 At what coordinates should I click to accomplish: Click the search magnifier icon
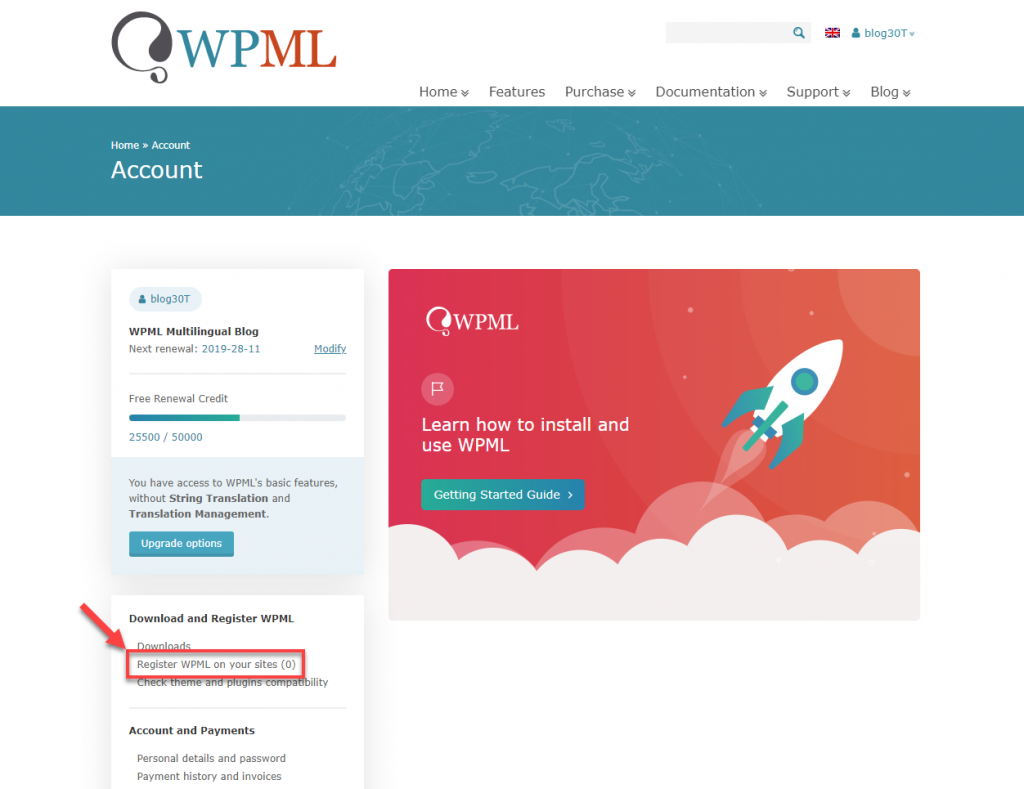pyautogui.click(x=799, y=33)
